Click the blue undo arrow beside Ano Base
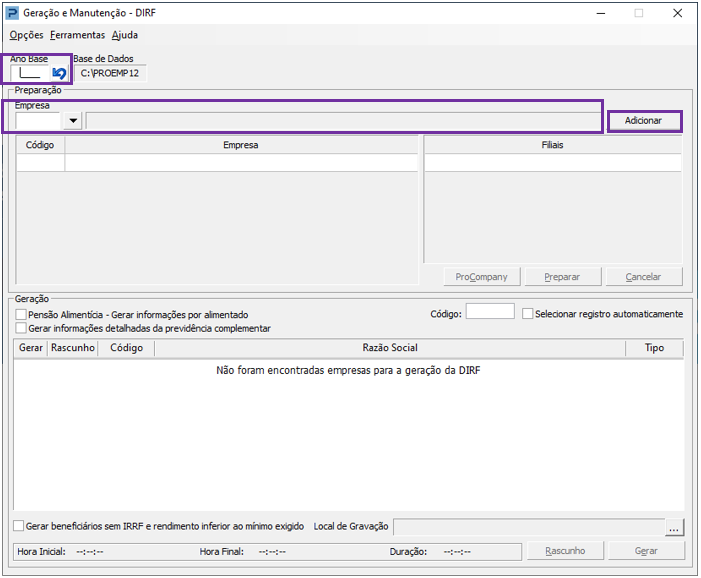The height and width of the screenshot is (578, 701). [59, 73]
